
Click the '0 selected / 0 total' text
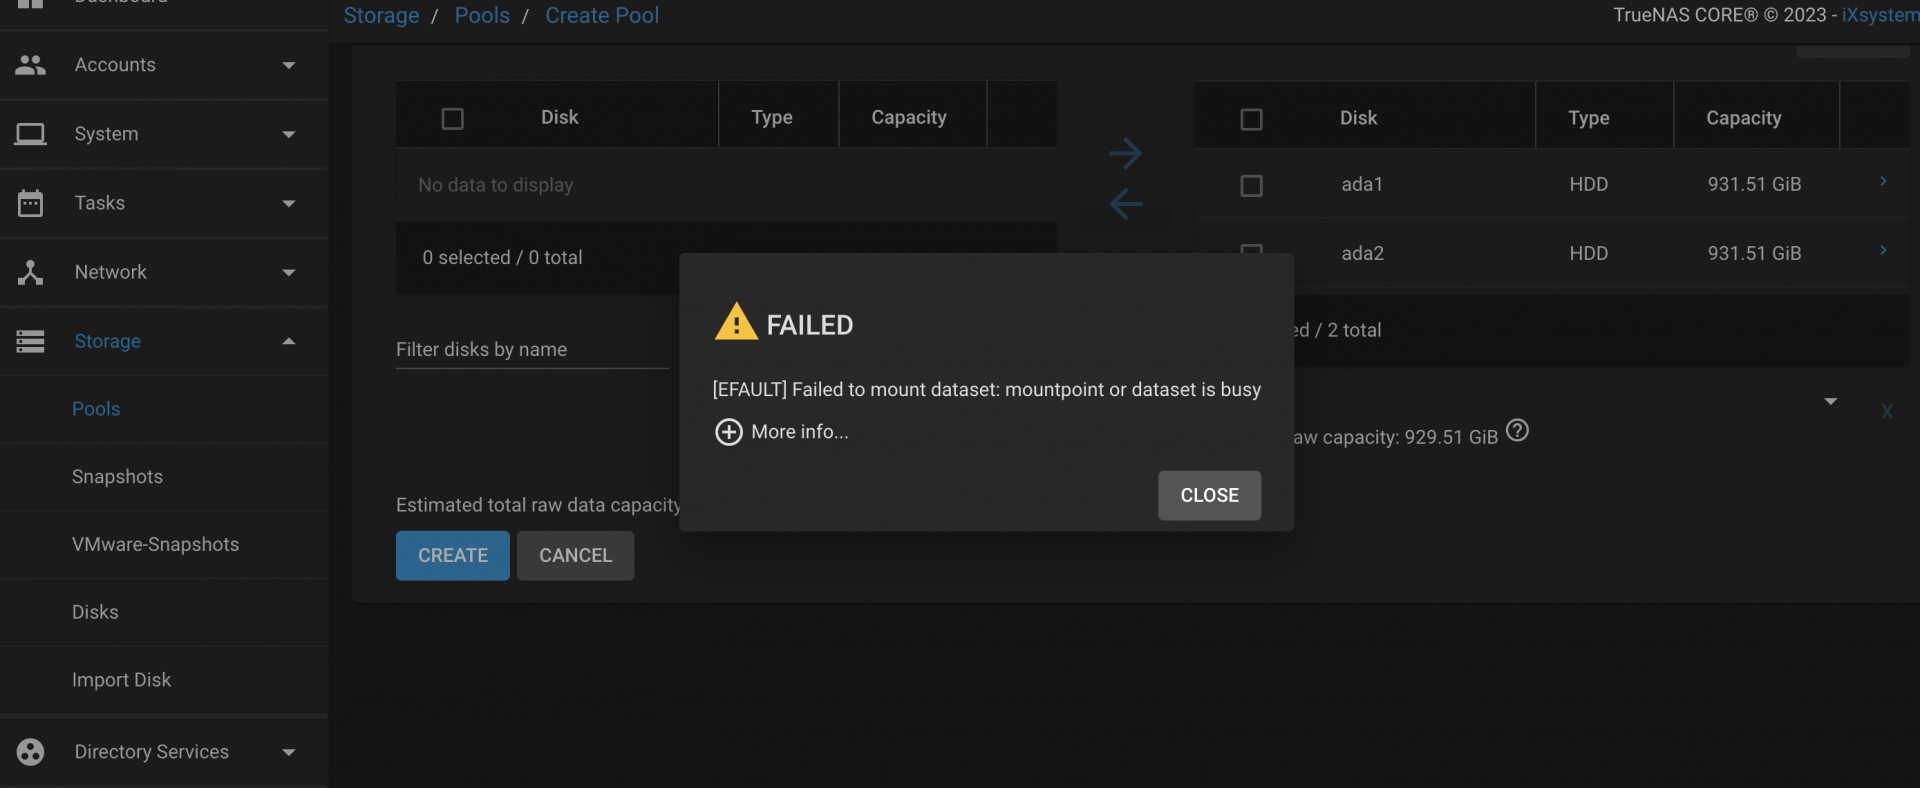pyautogui.click(x=502, y=257)
